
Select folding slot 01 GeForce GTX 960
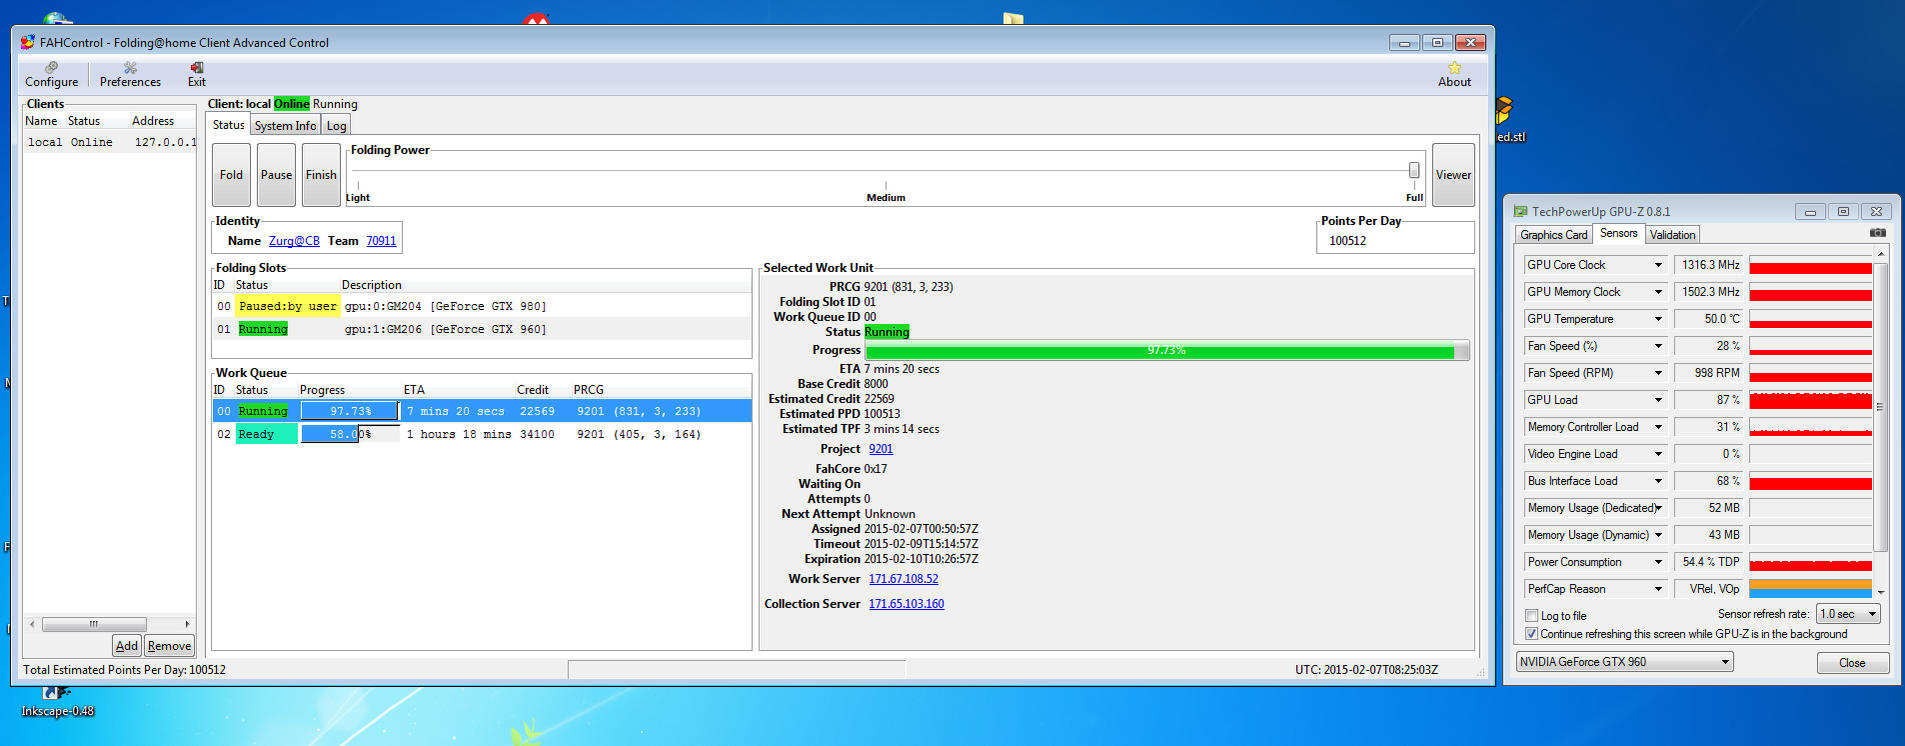(482, 329)
